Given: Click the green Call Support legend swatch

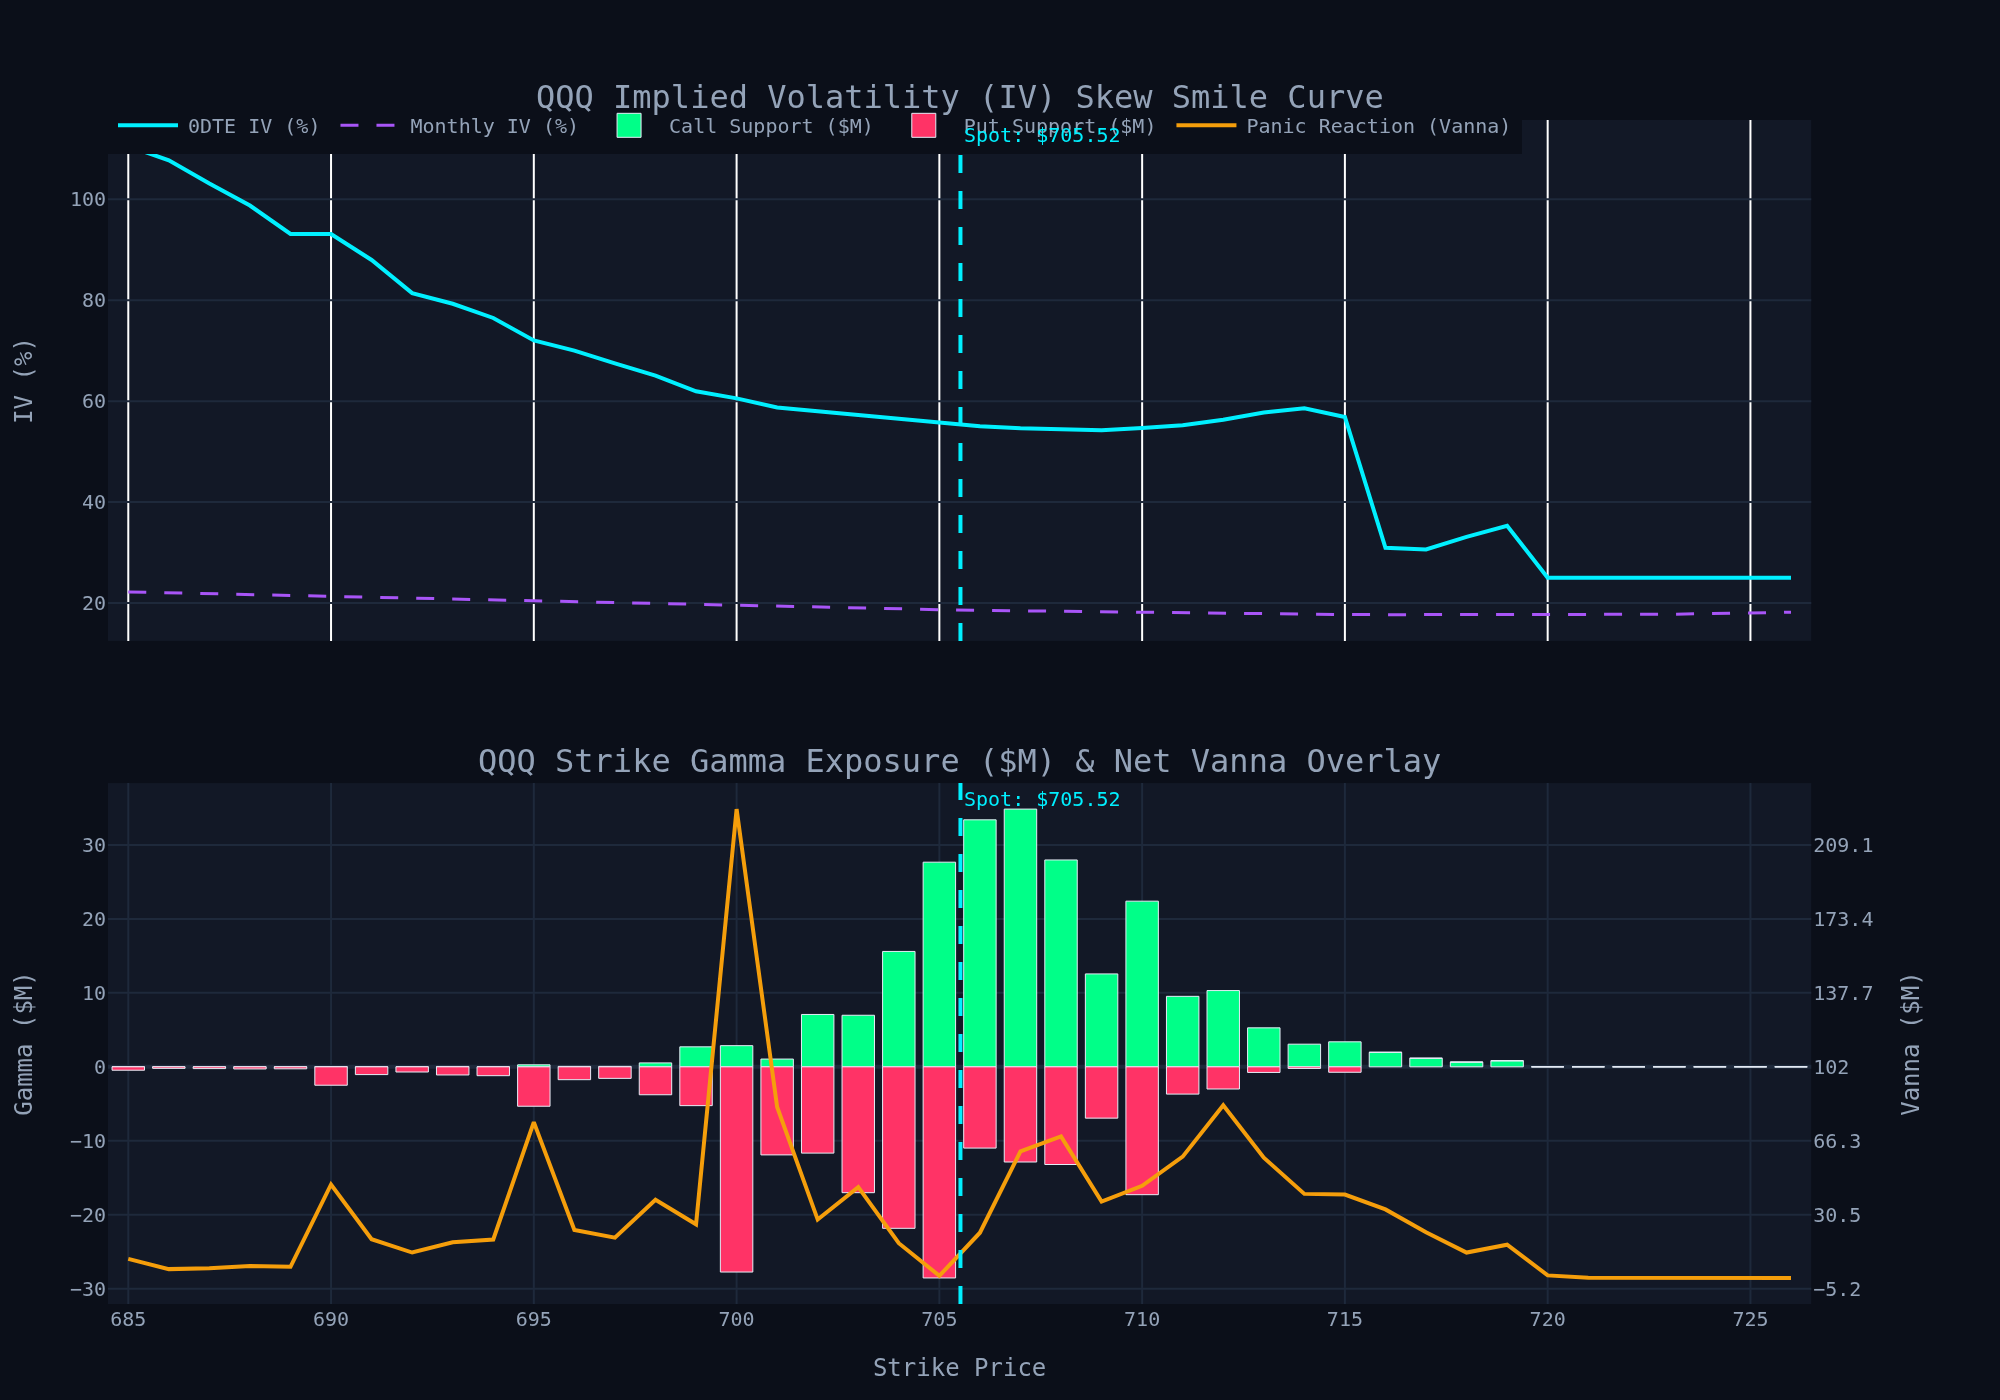Looking at the screenshot, I should [x=629, y=126].
